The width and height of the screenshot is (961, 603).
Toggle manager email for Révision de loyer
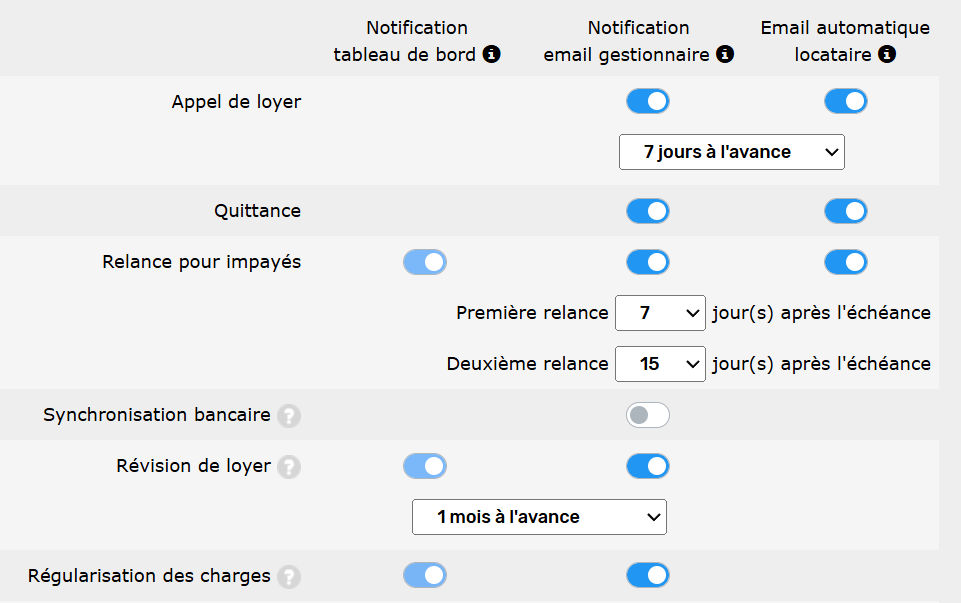click(647, 466)
